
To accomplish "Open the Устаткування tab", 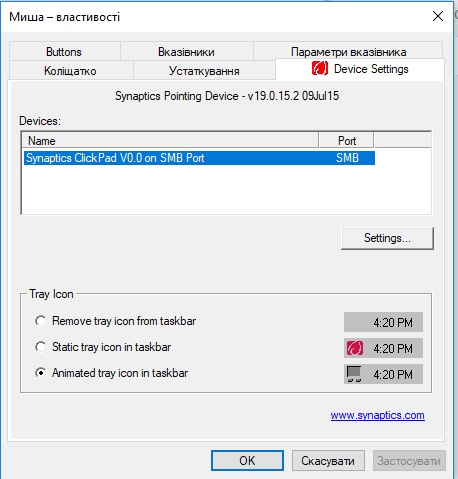I will coord(204,70).
